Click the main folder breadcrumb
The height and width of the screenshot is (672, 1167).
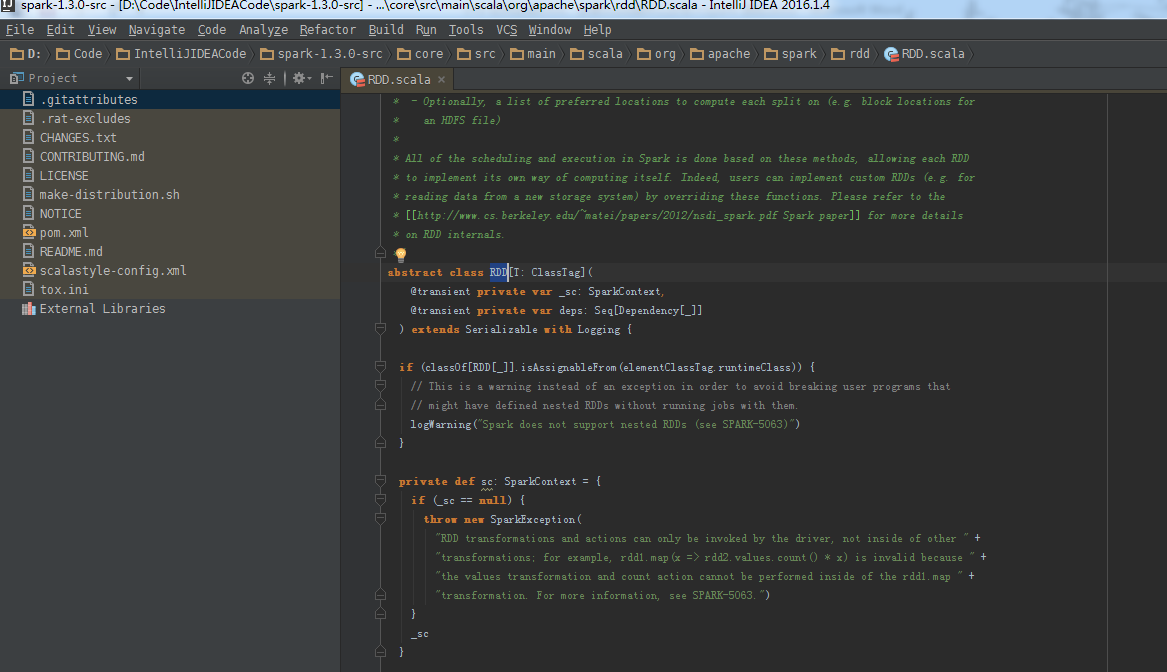pyautogui.click(x=533, y=54)
